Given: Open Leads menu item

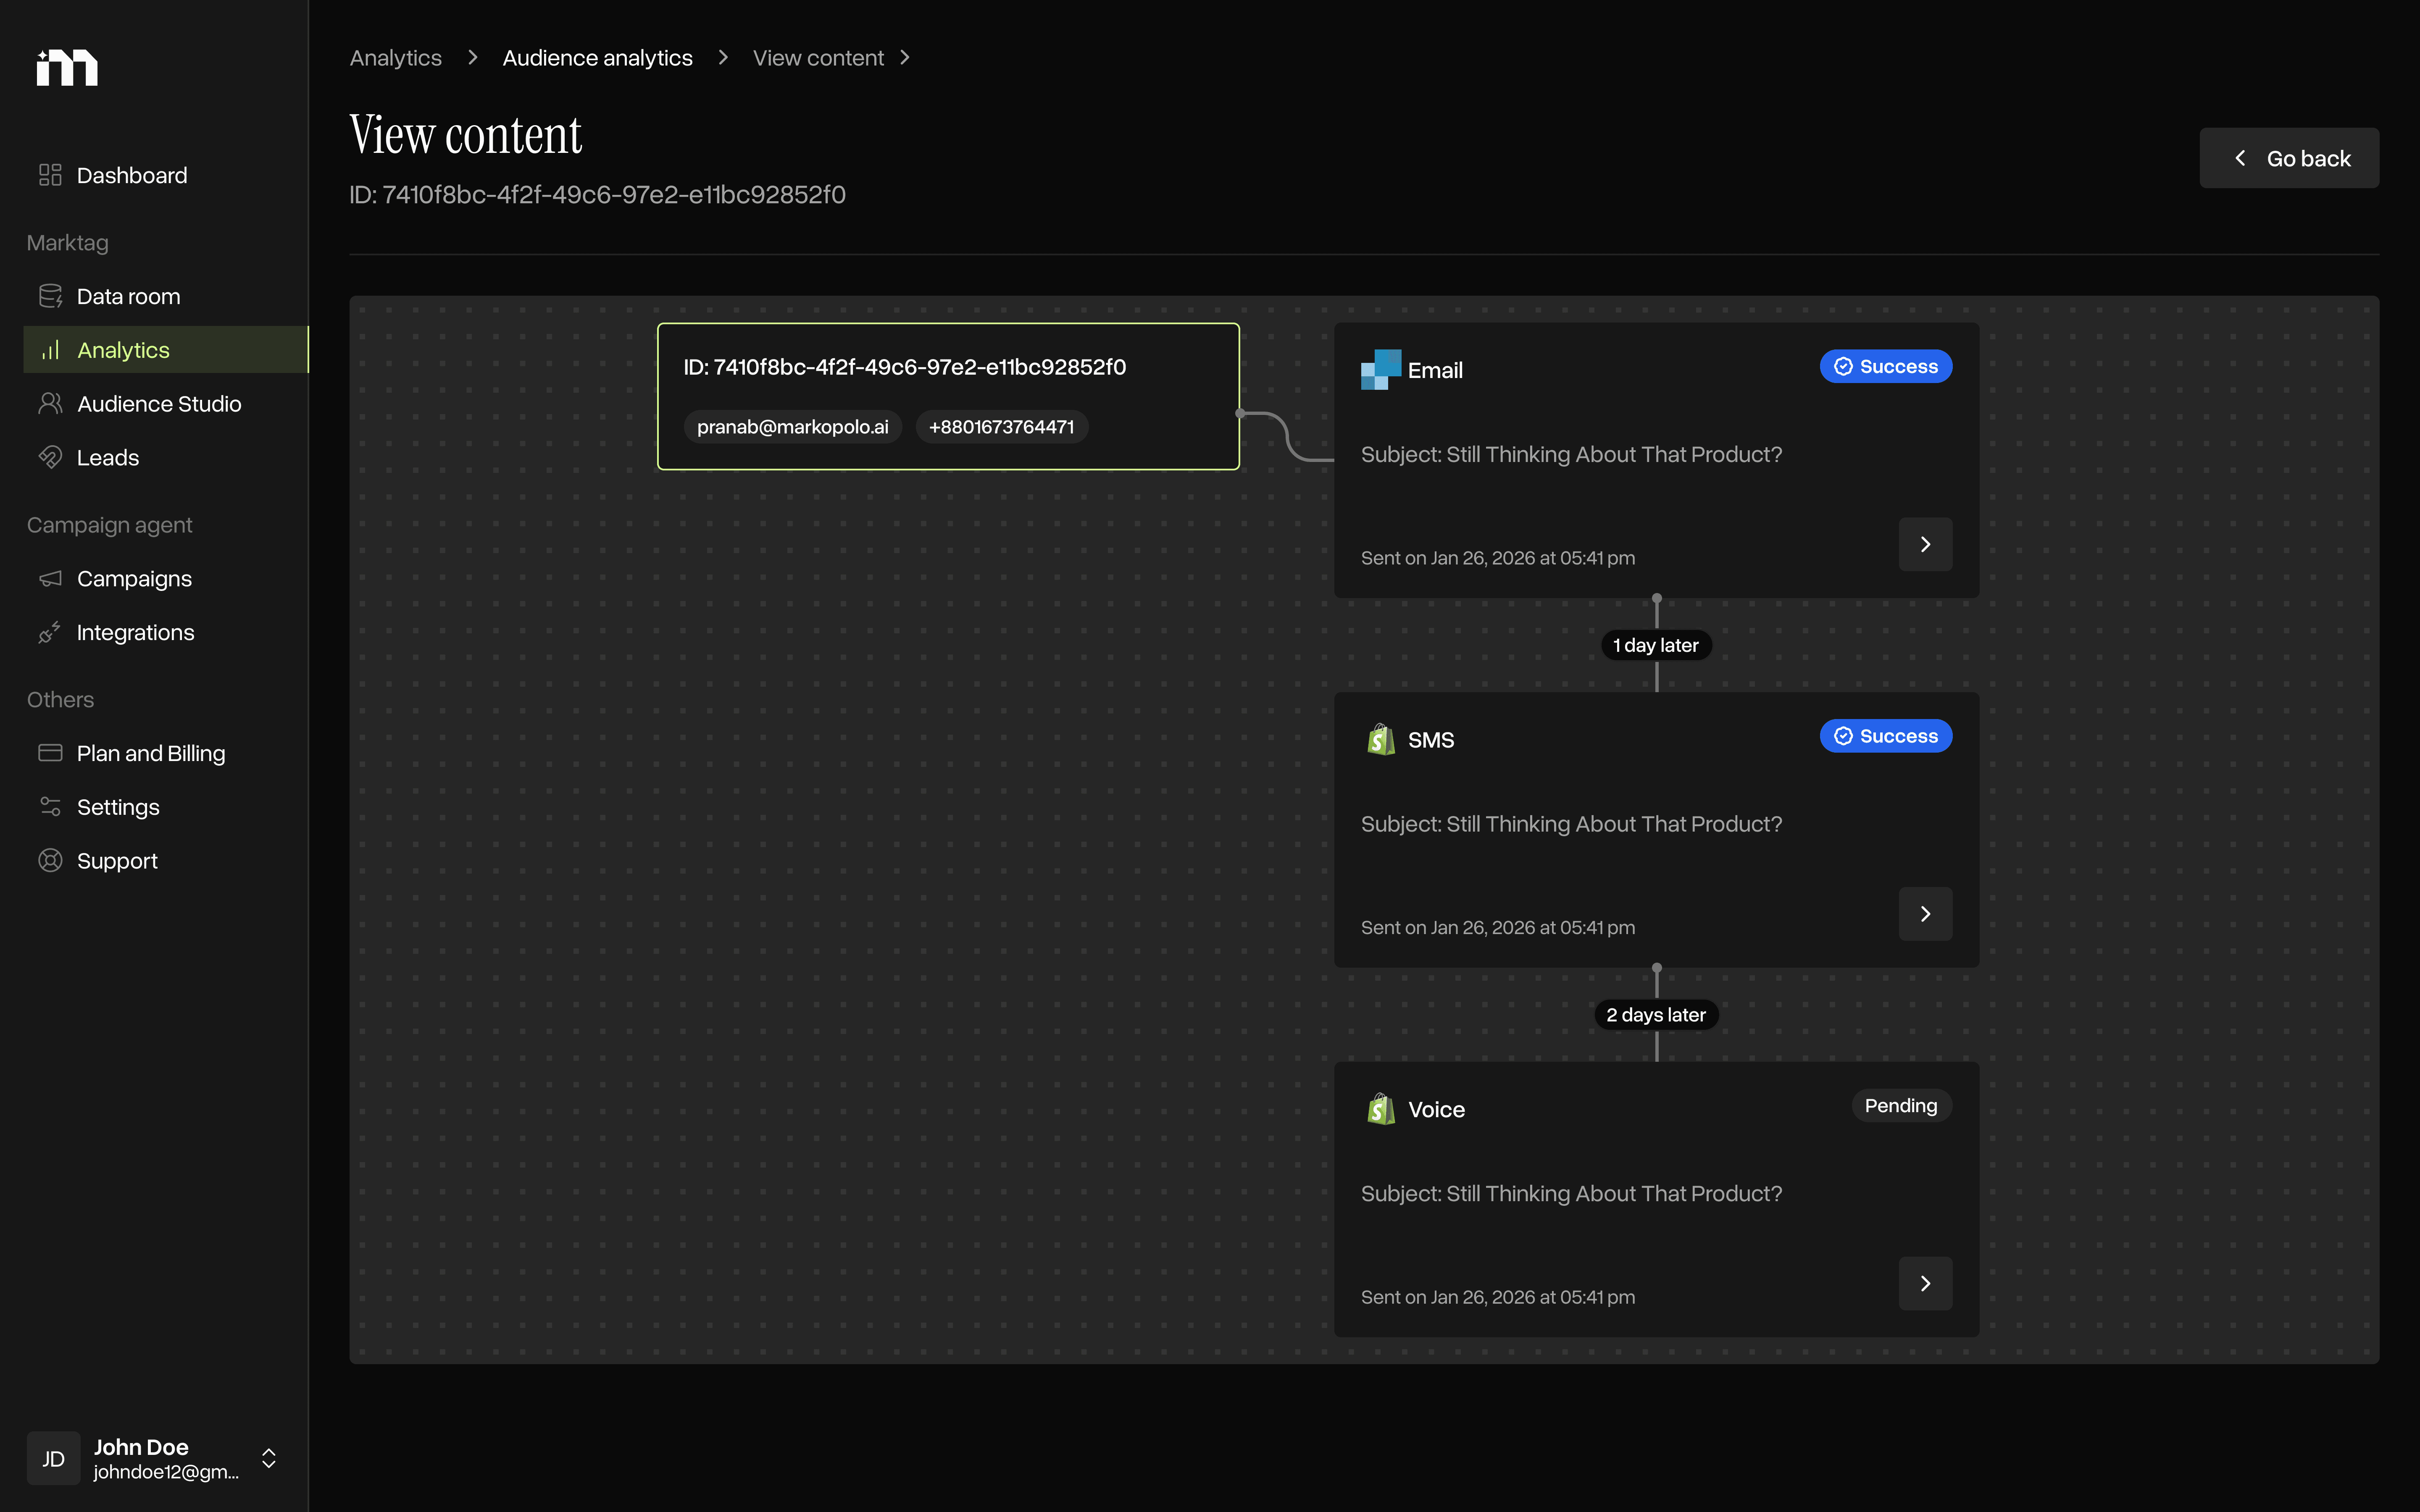Looking at the screenshot, I should tap(166, 458).
